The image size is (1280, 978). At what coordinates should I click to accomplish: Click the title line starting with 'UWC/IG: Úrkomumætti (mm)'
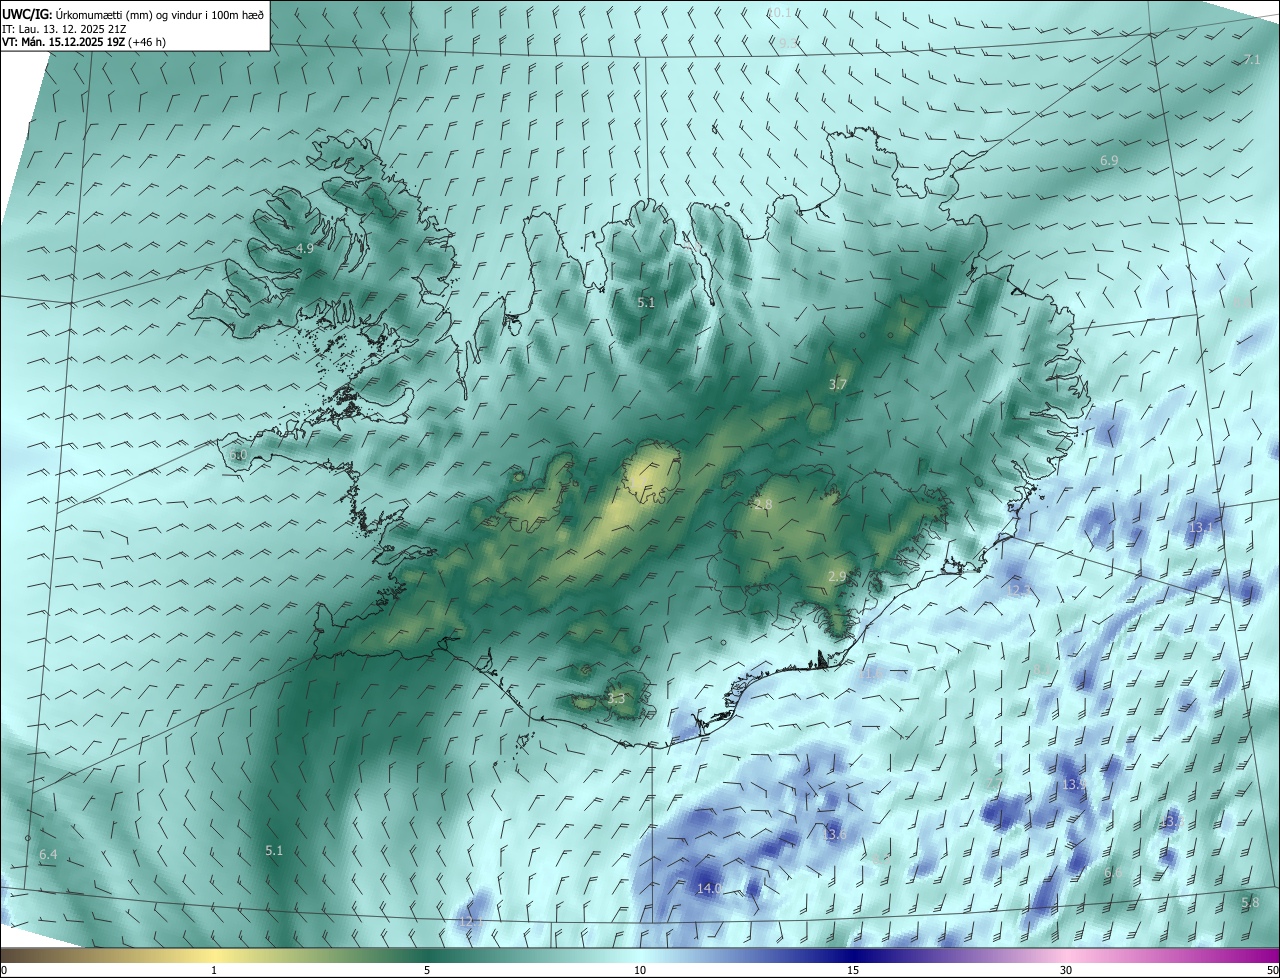[133, 14]
